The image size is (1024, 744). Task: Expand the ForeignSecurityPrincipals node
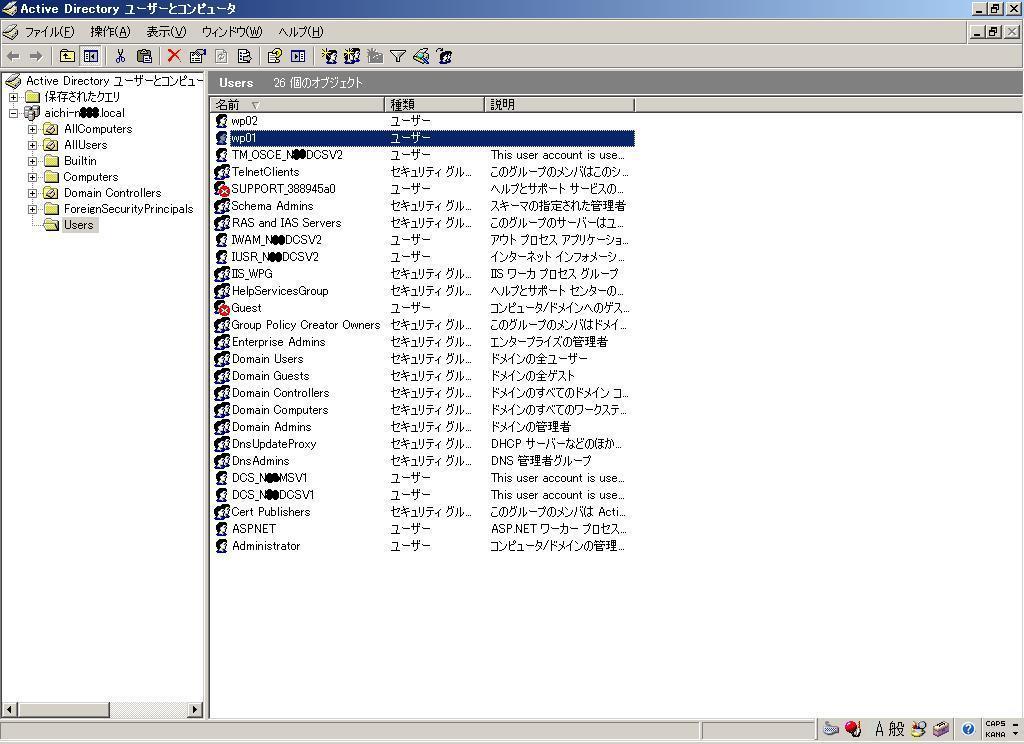pyautogui.click(x=32, y=209)
